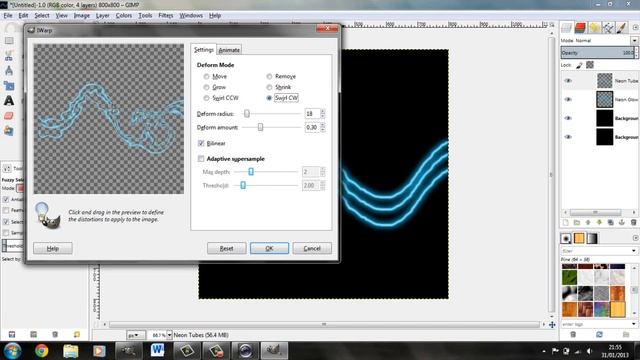Create a new layer in Layers panel

(x=566, y=222)
